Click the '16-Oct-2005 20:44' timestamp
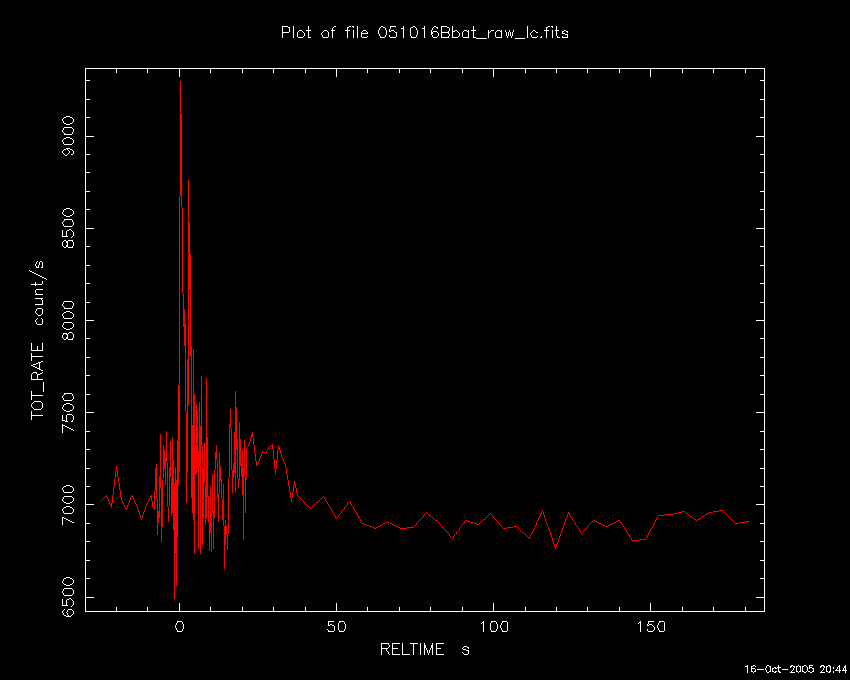Viewport: 850px width, 680px height. click(x=795, y=669)
